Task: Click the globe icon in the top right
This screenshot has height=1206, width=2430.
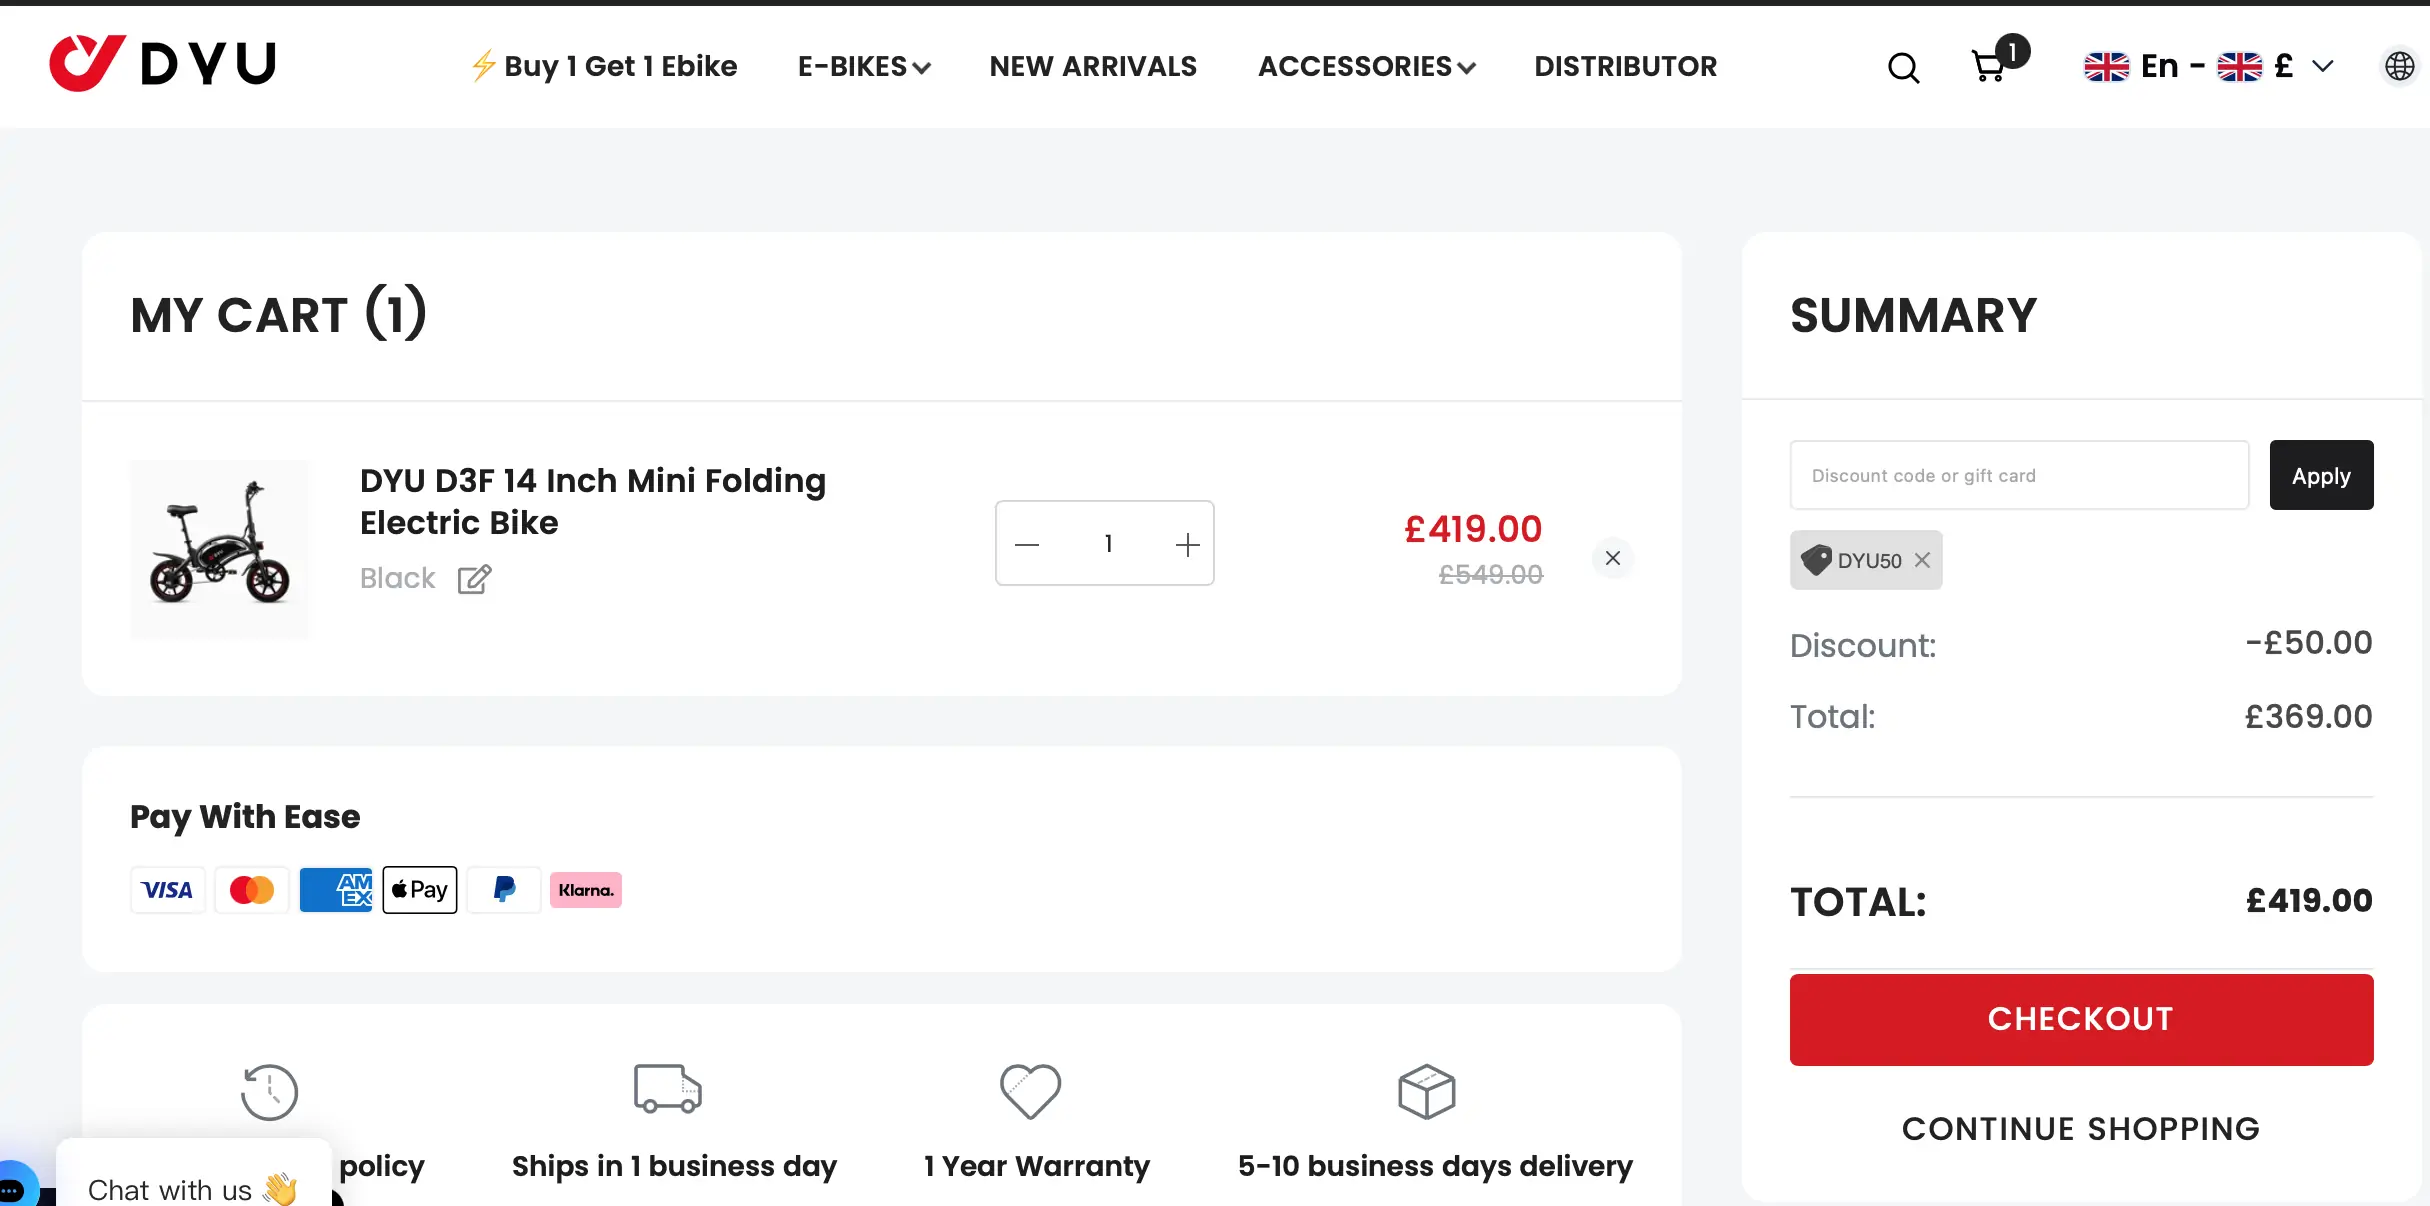Action: (x=2398, y=67)
